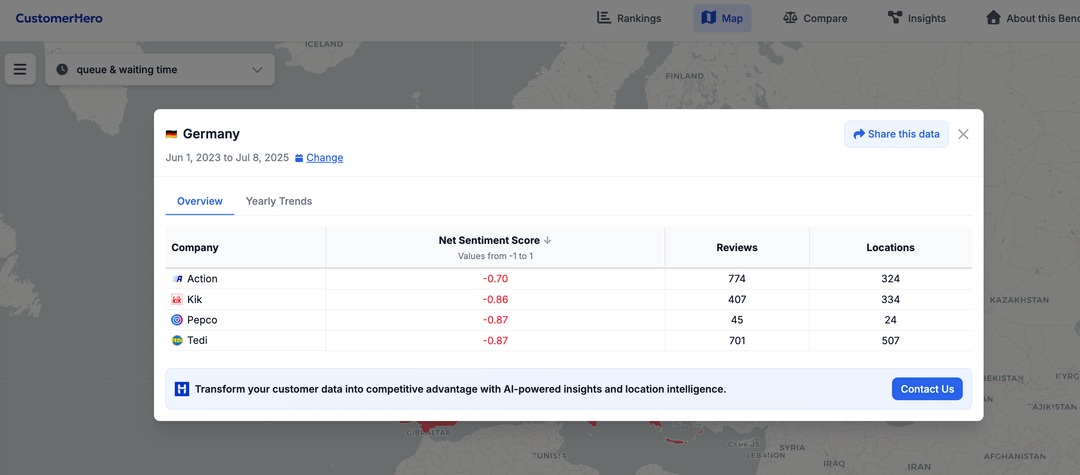
Task: Select the Overview tab
Action: coord(200,201)
